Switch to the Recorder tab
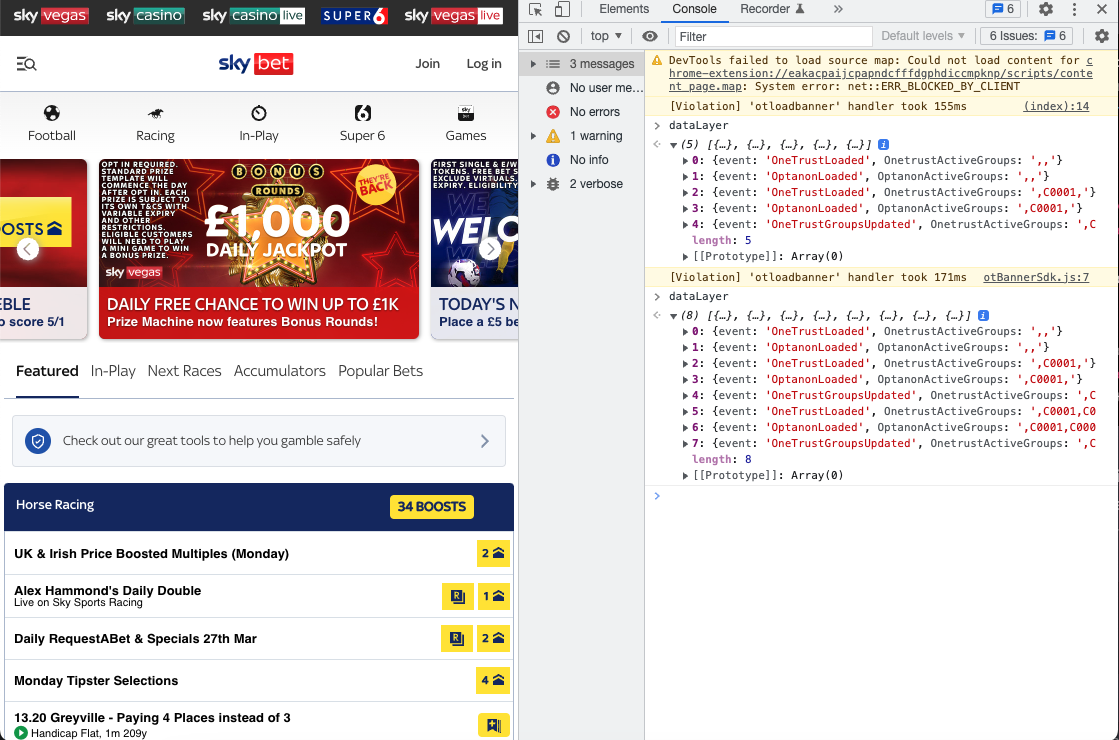 click(x=772, y=9)
